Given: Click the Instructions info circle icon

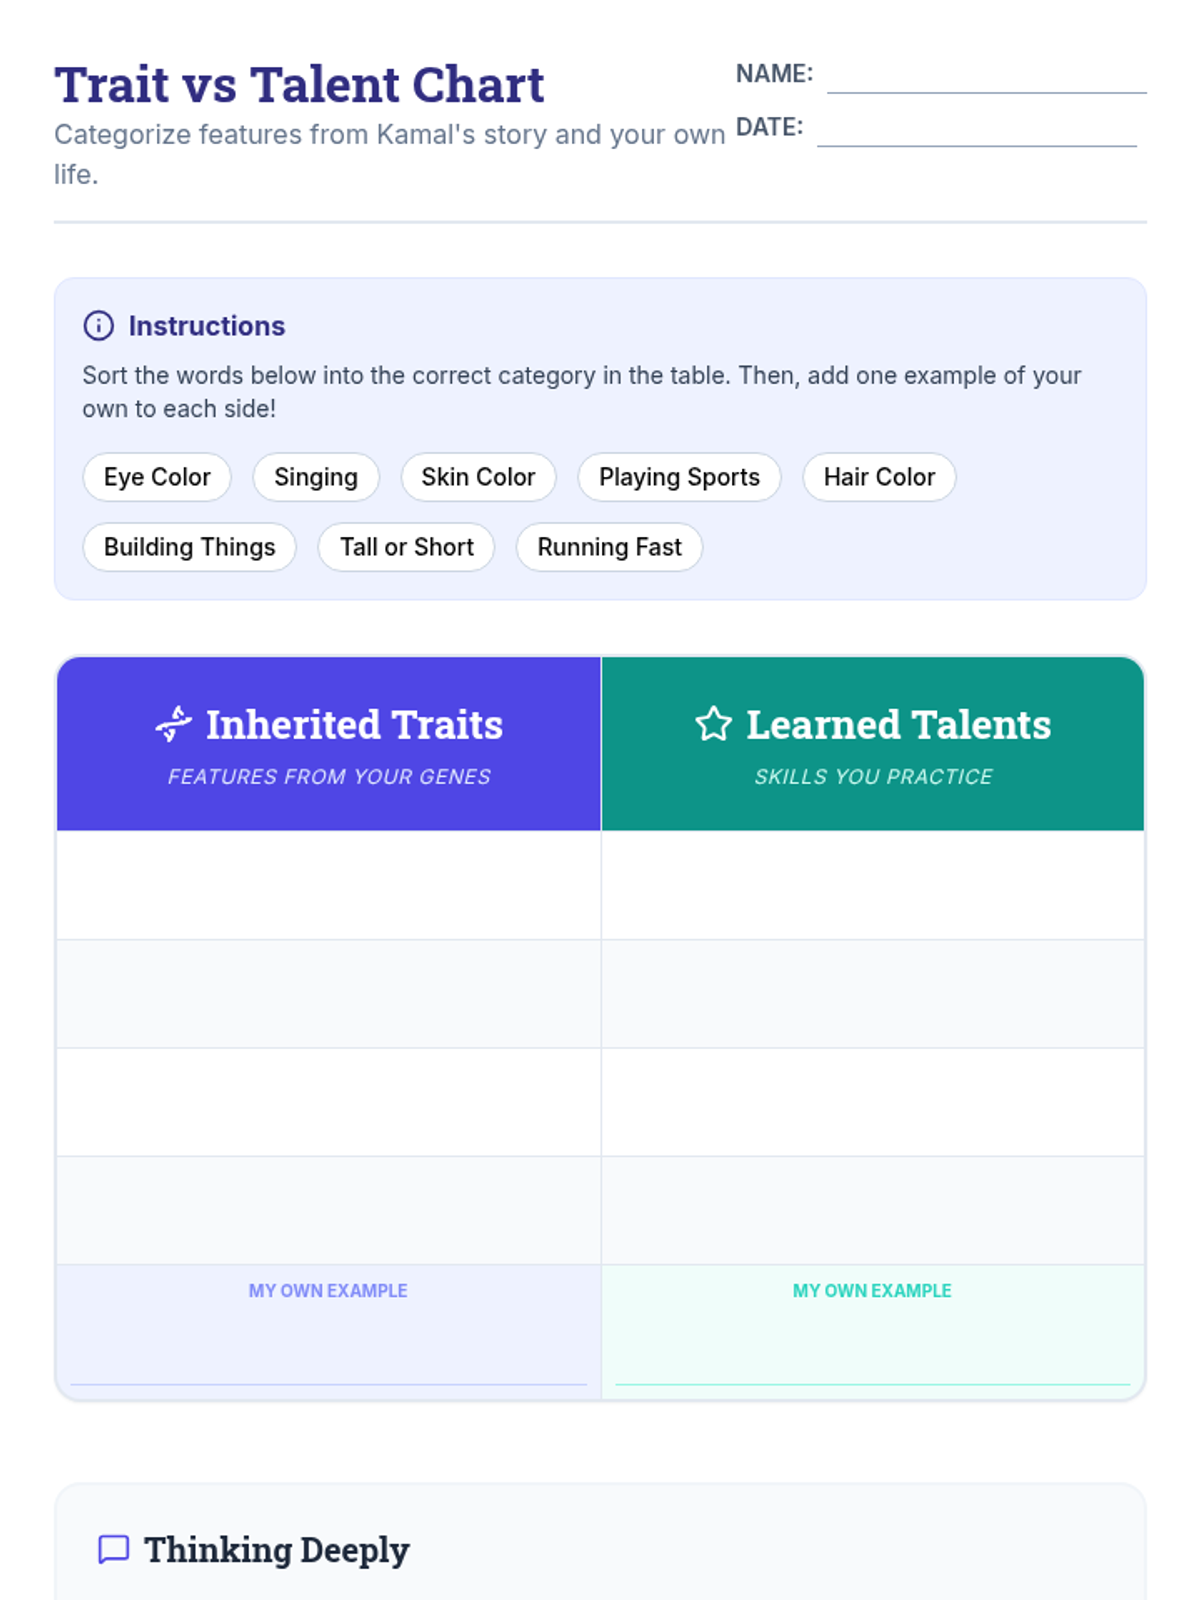Looking at the screenshot, I should pos(98,326).
